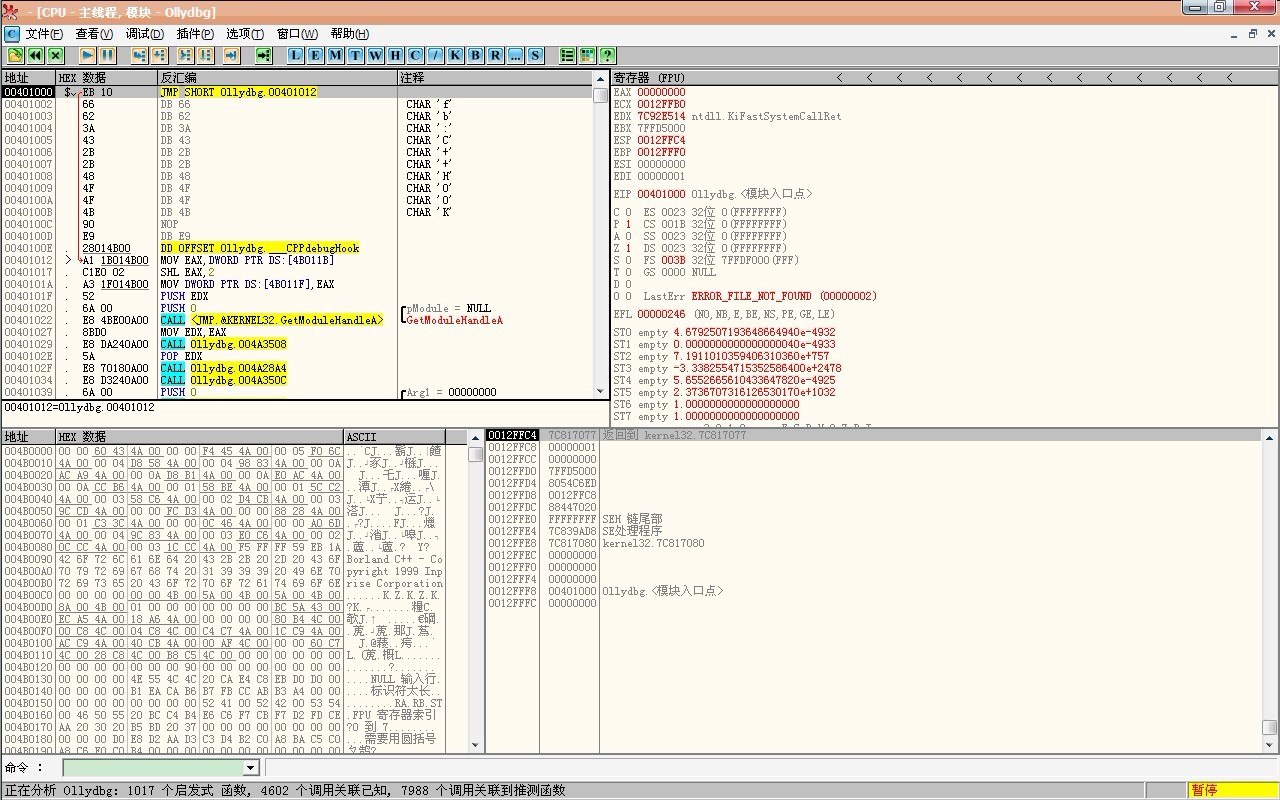1280x800 pixels.
Task: Click the execute till return icon
Action: point(231,55)
